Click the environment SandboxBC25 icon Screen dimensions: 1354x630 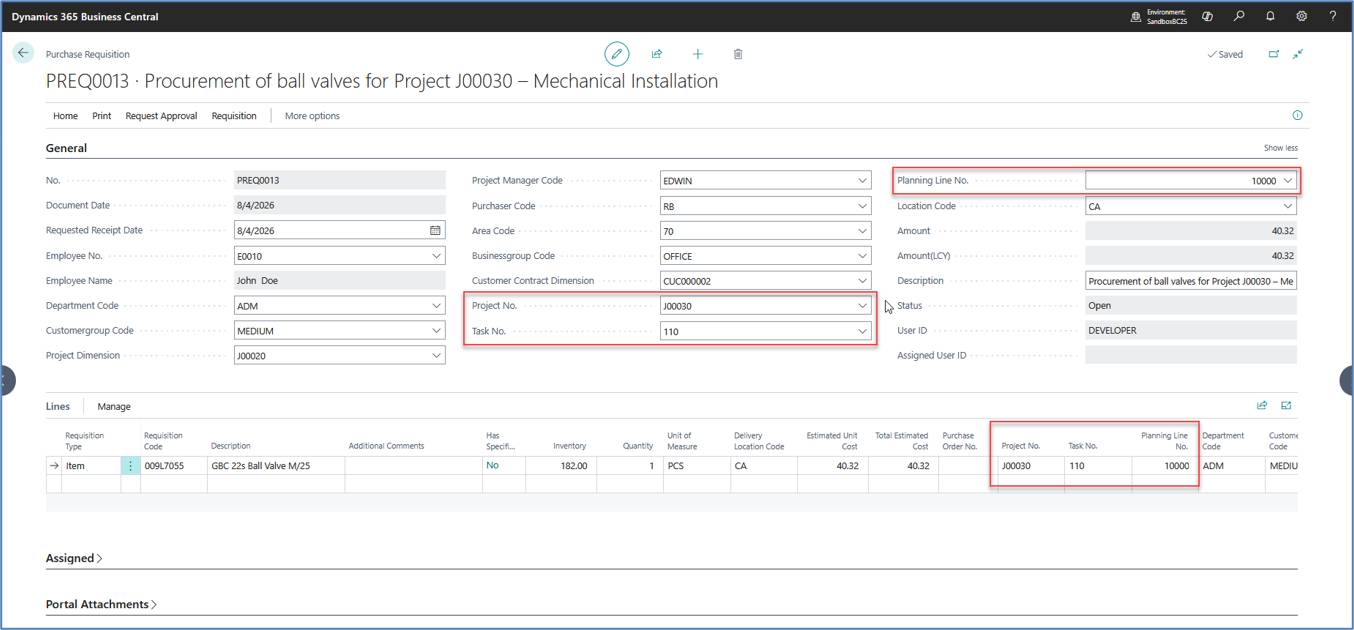[1136, 17]
